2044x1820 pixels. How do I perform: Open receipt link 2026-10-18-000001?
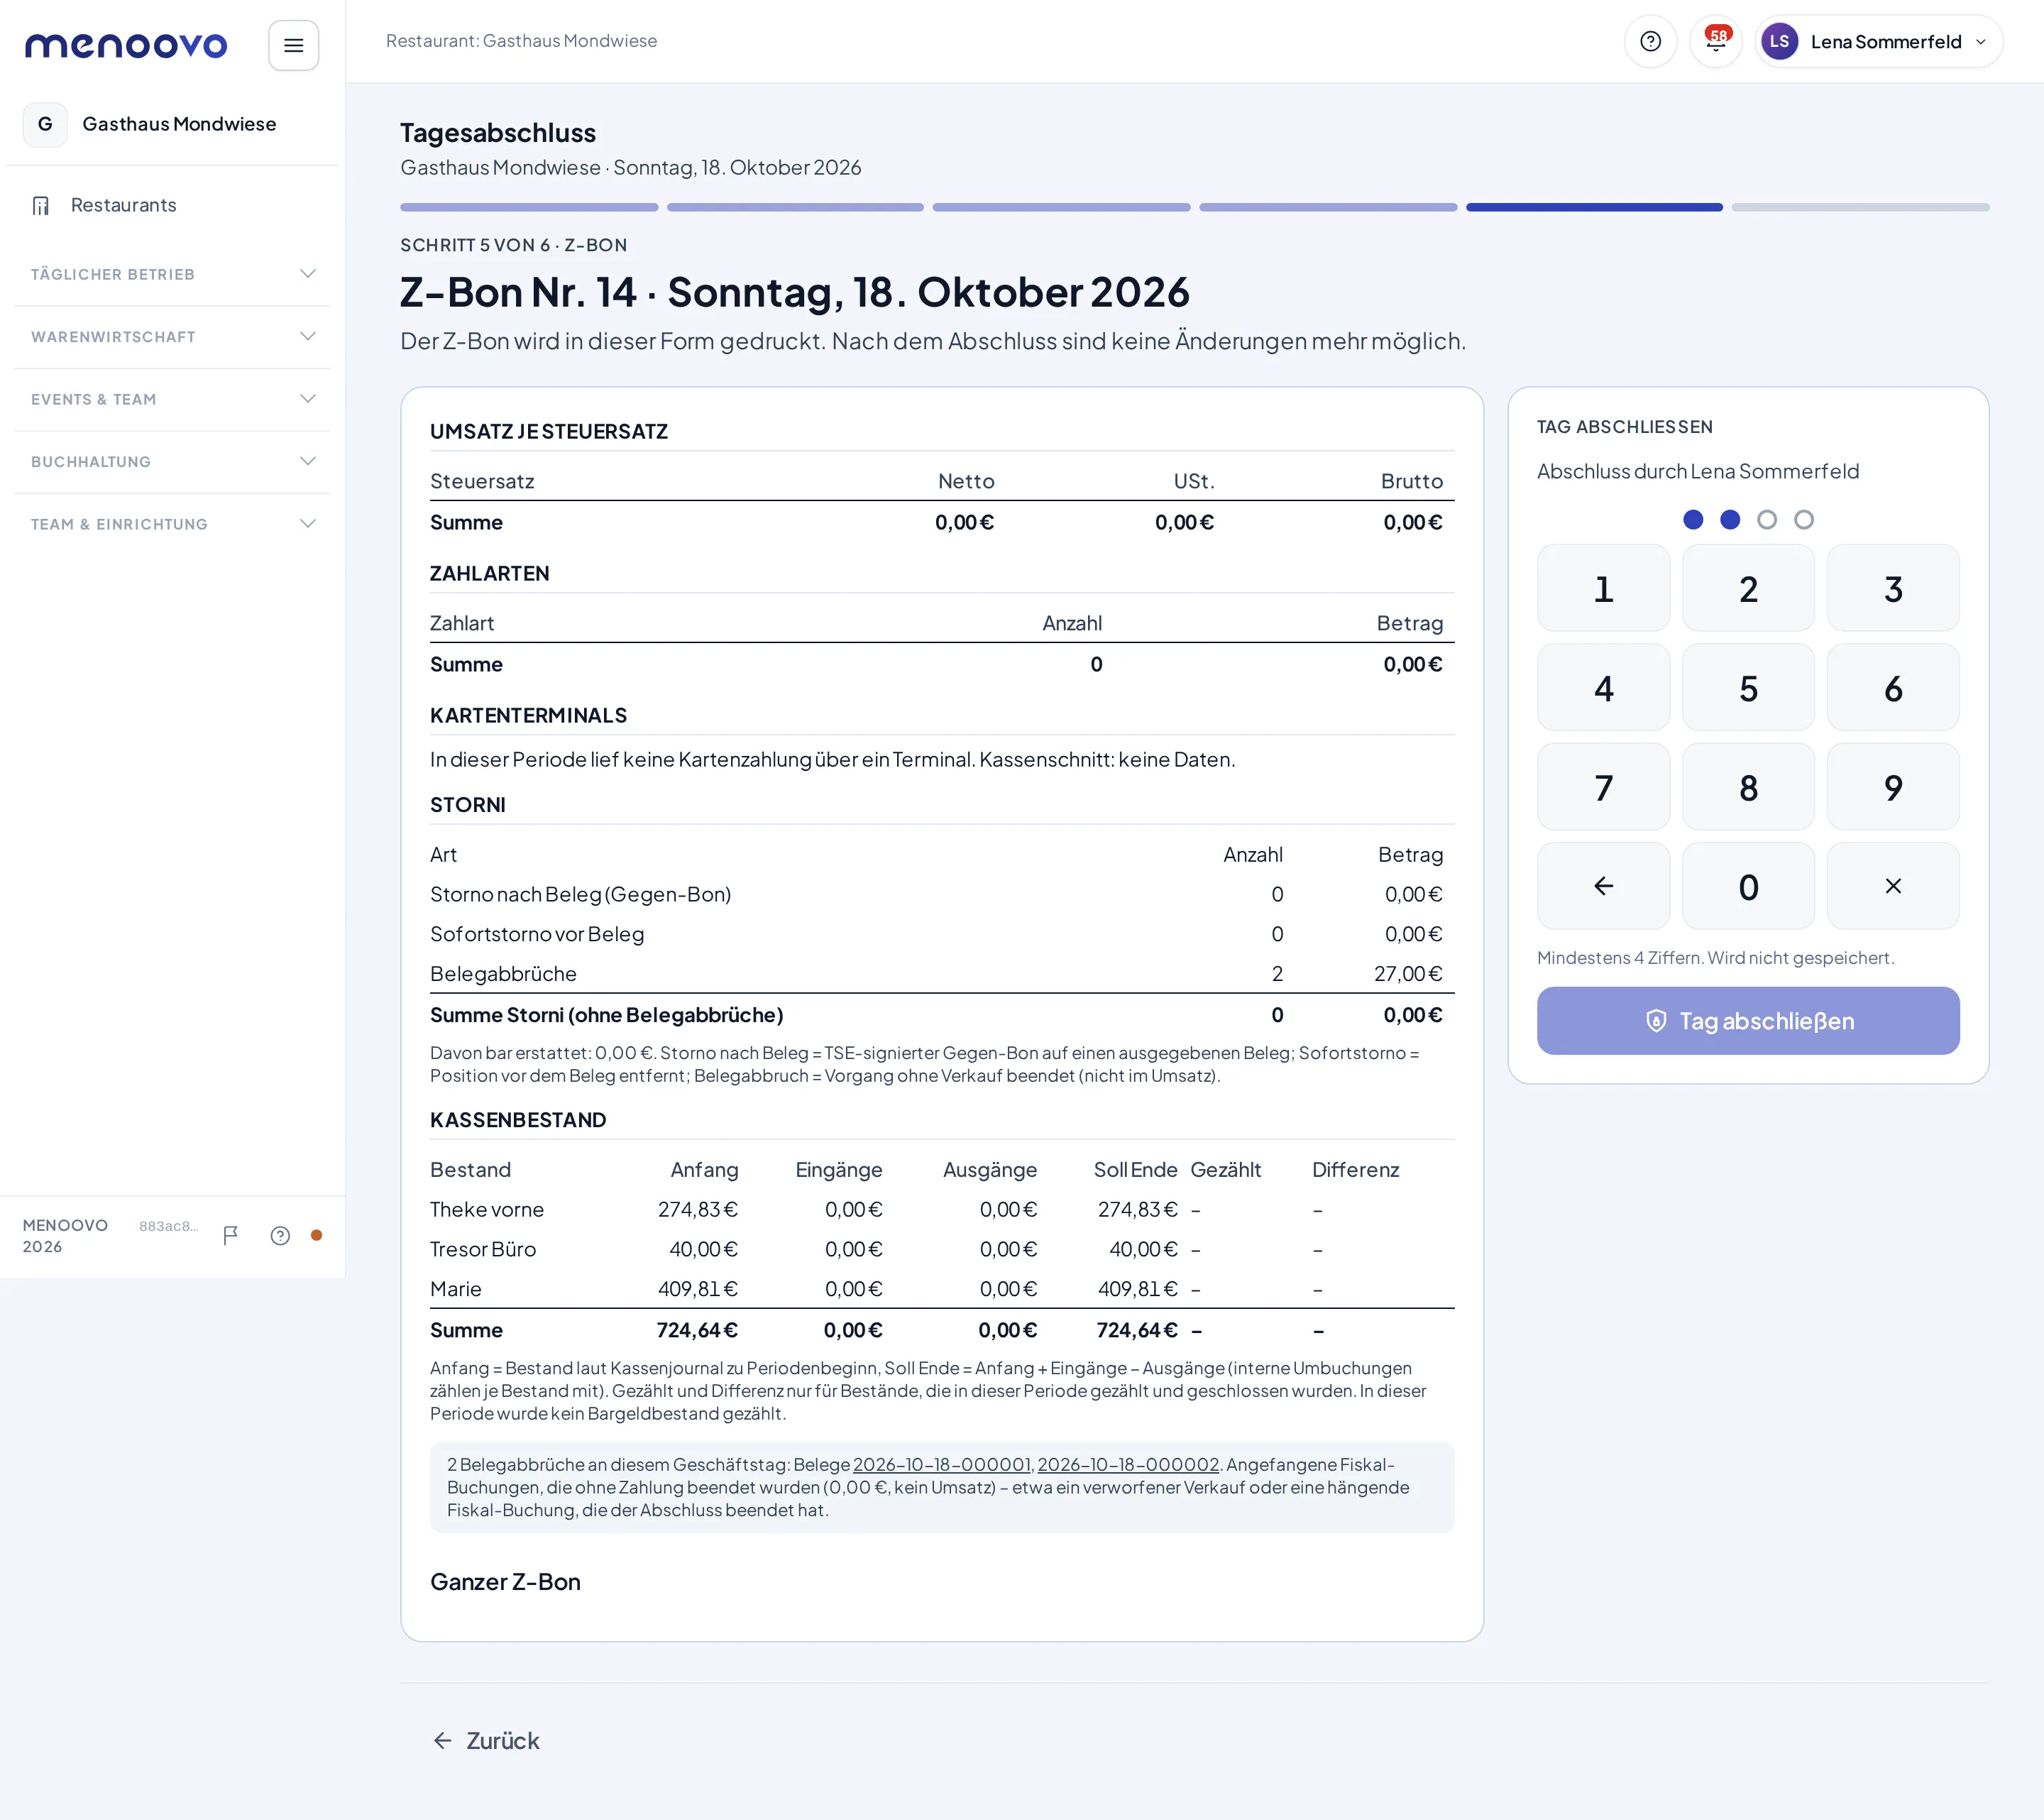[x=941, y=1464]
